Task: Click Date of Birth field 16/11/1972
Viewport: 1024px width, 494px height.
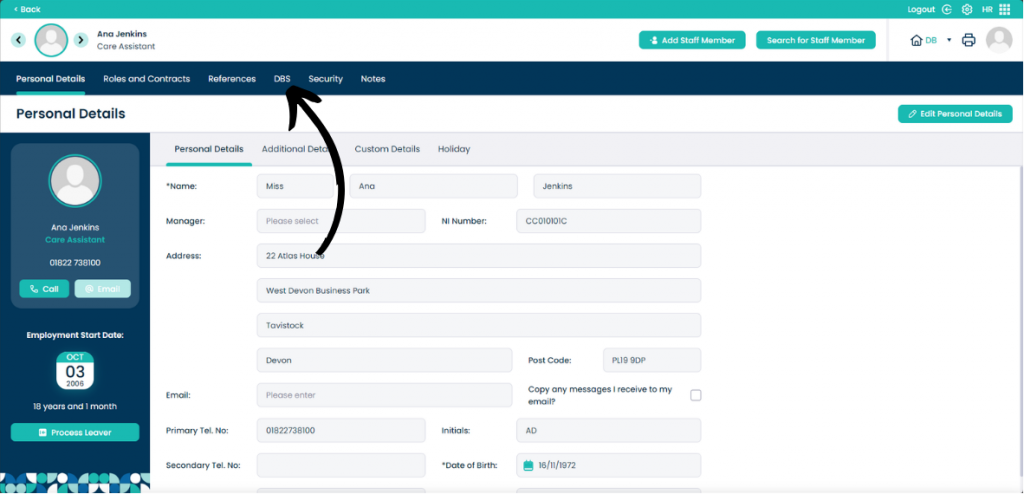Action: coord(609,465)
